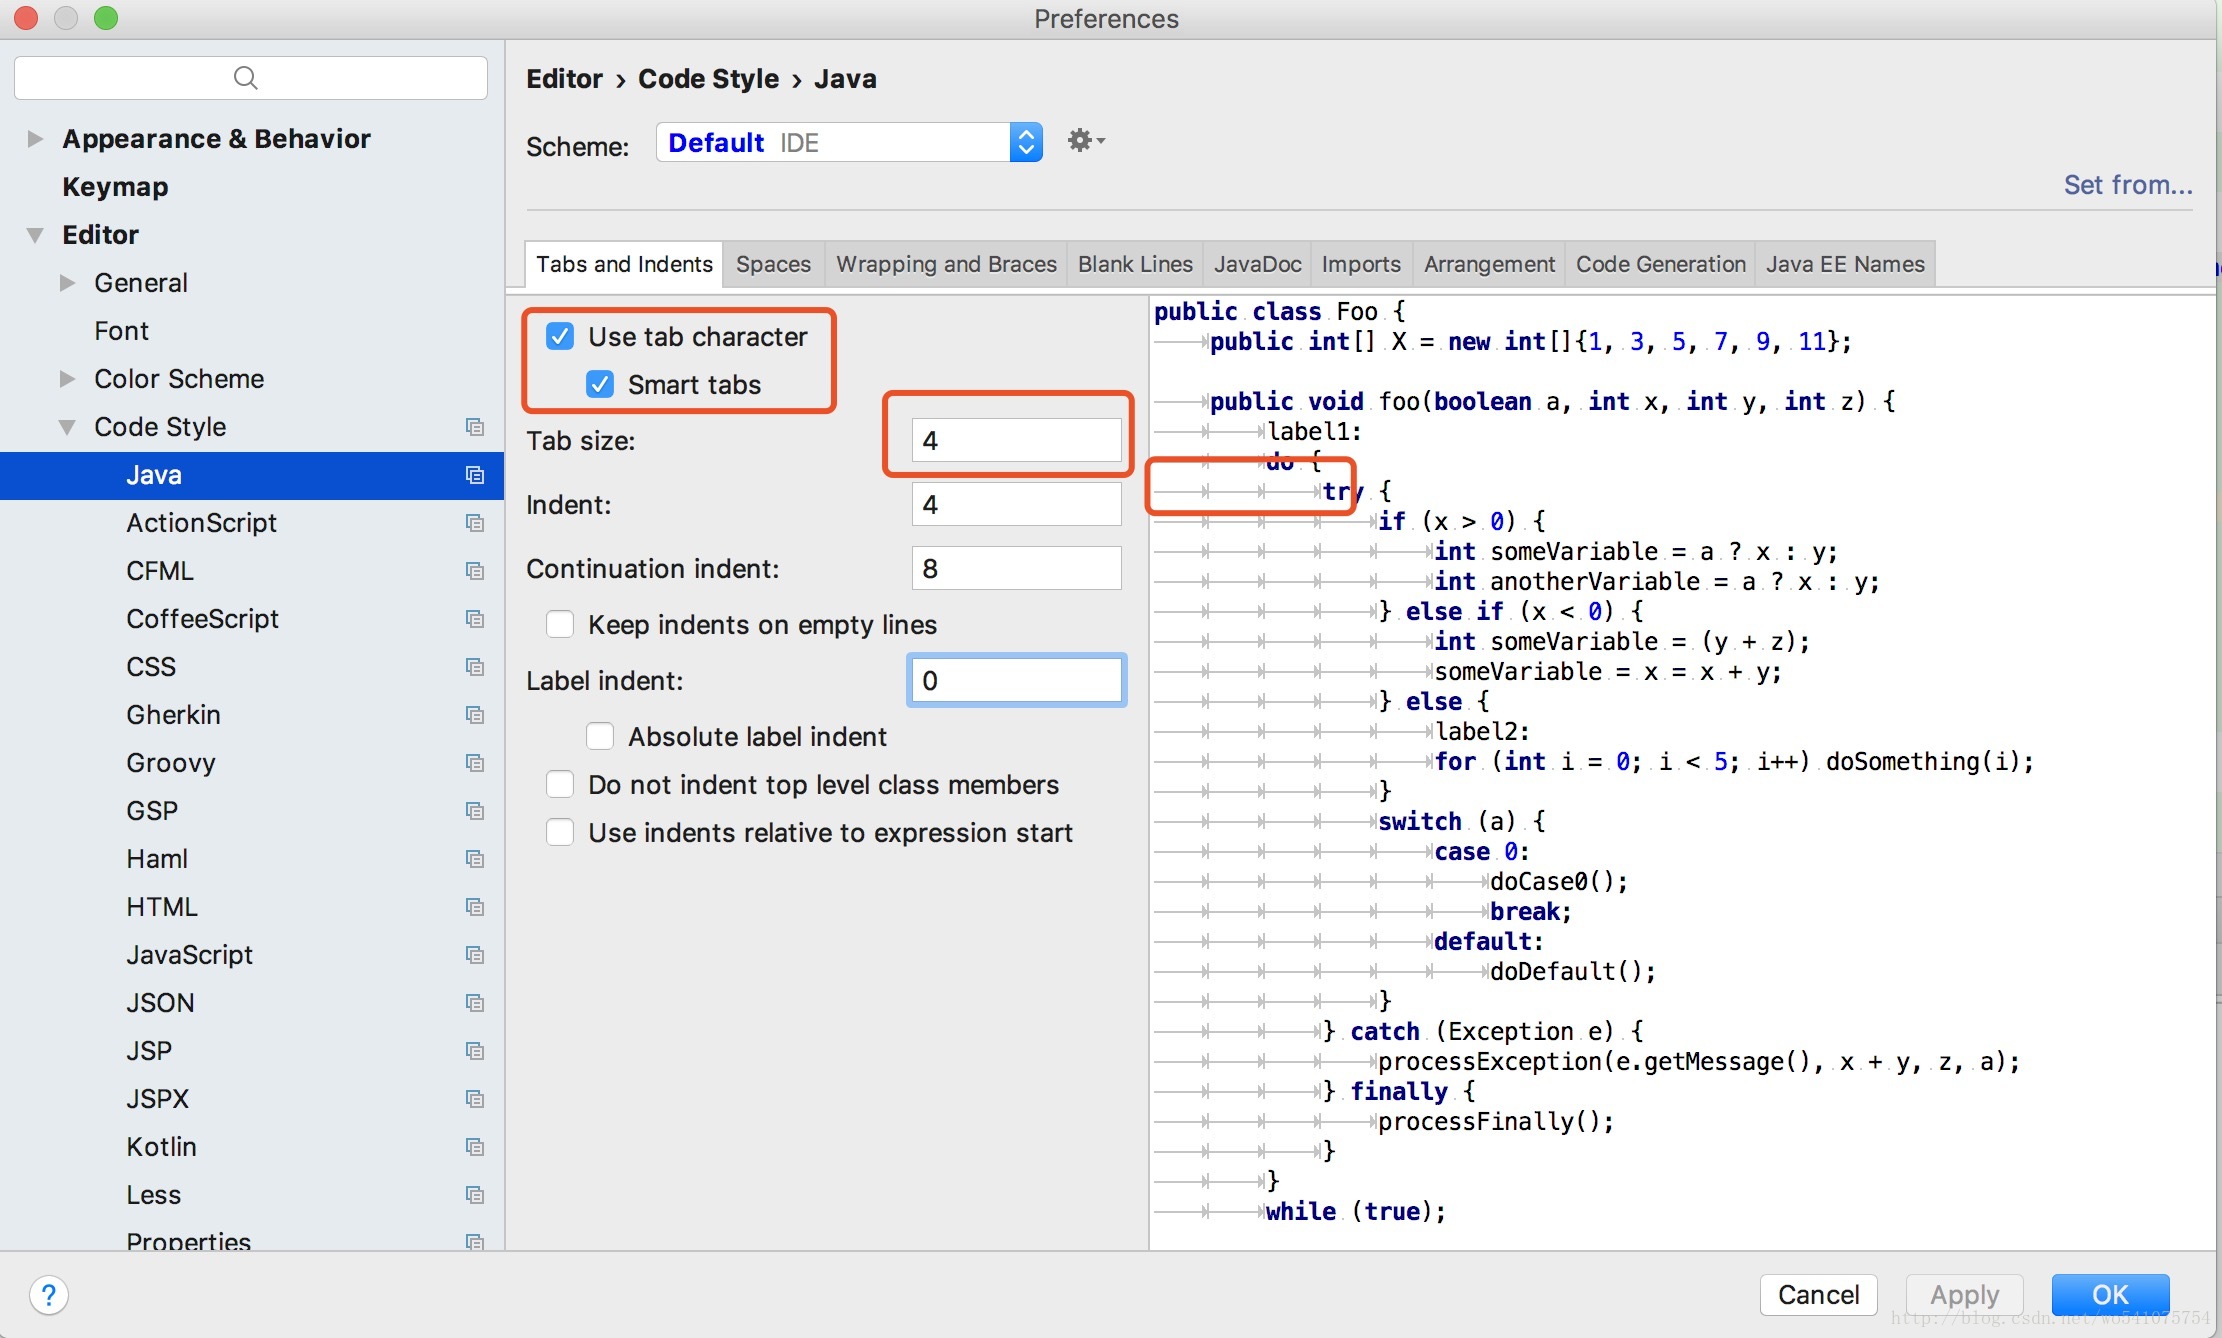2222x1338 pixels.
Task: Switch to Wrapping and Braces tab
Action: click(x=946, y=264)
